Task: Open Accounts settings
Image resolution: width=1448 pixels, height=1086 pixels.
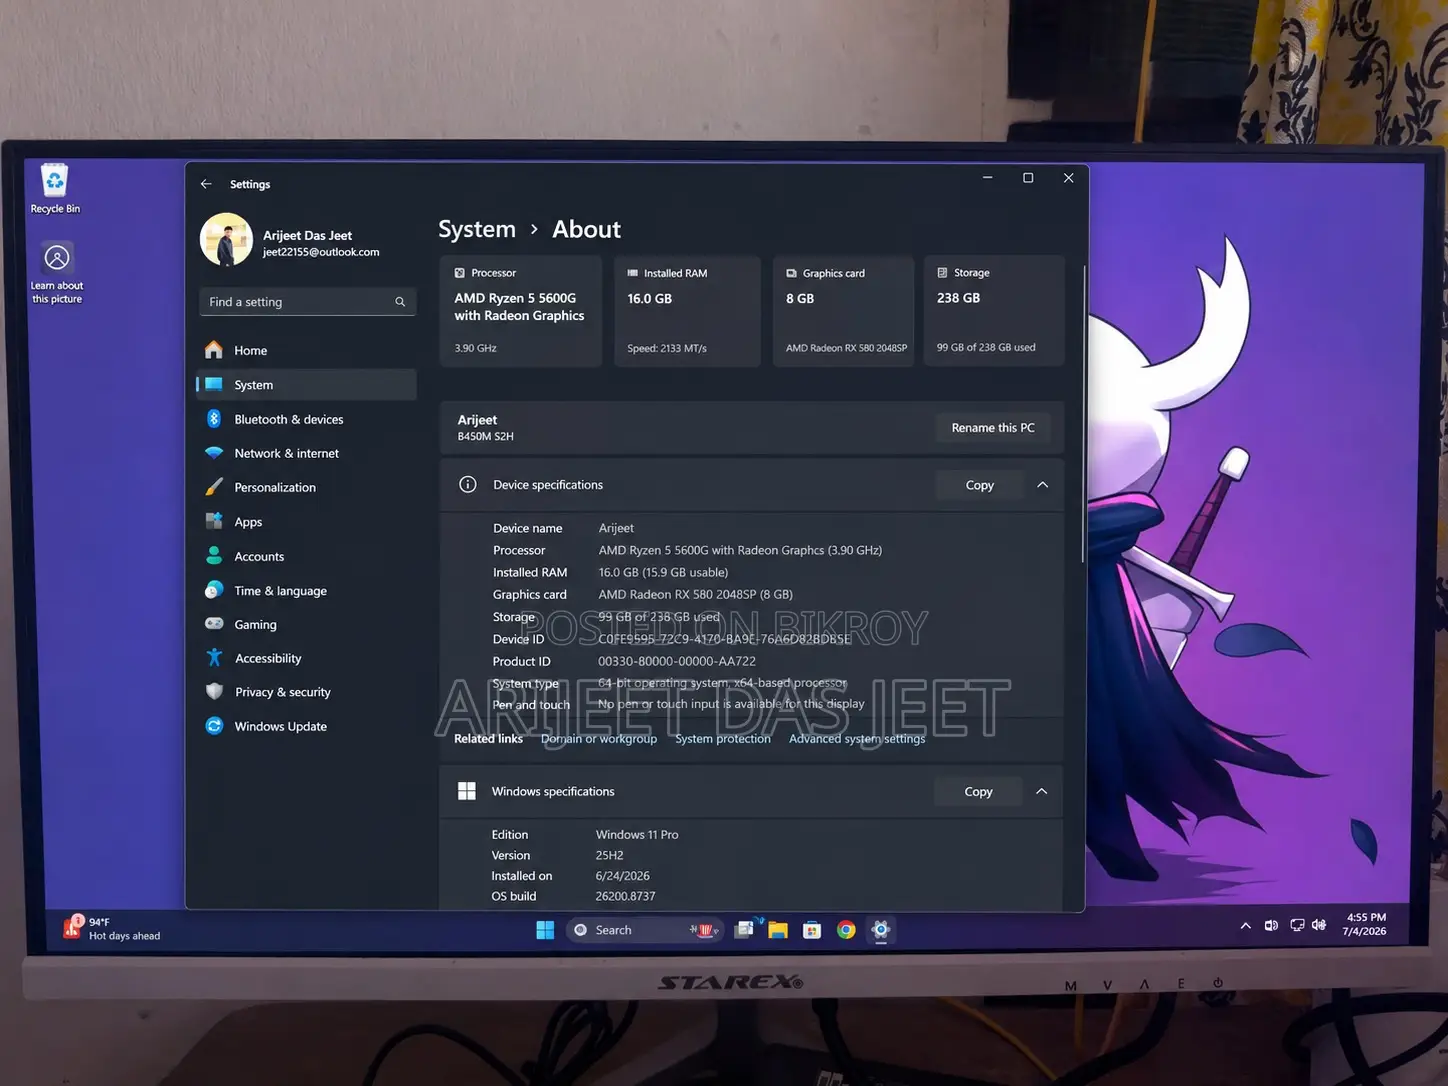Action: [306, 557]
